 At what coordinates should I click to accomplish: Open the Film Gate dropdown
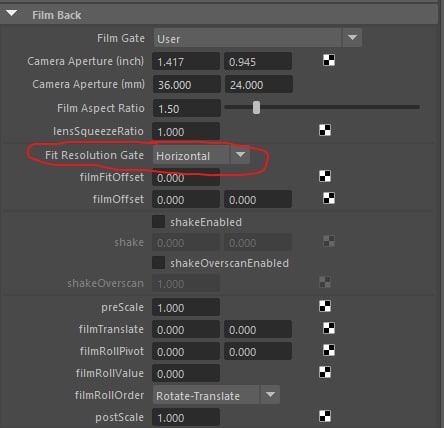[x=257, y=38]
